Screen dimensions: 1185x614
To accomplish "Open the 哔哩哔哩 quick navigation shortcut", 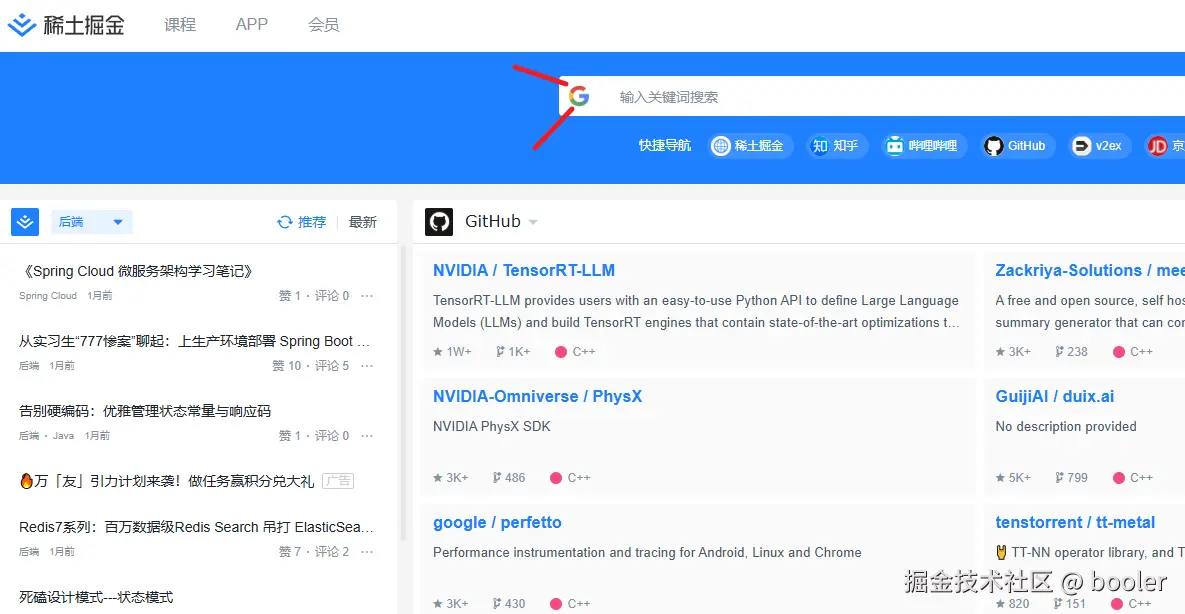I will pyautogui.click(x=923, y=146).
